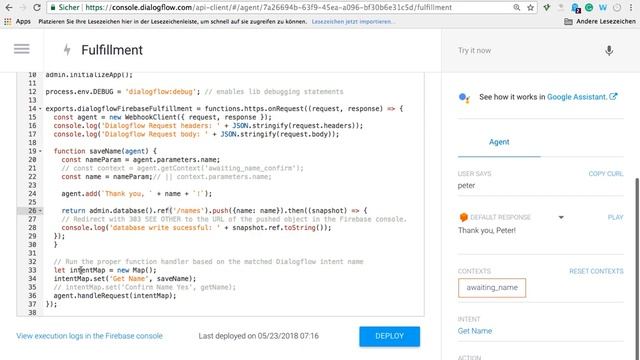Click the CONTEXTS label

pyautogui.click(x=474, y=271)
